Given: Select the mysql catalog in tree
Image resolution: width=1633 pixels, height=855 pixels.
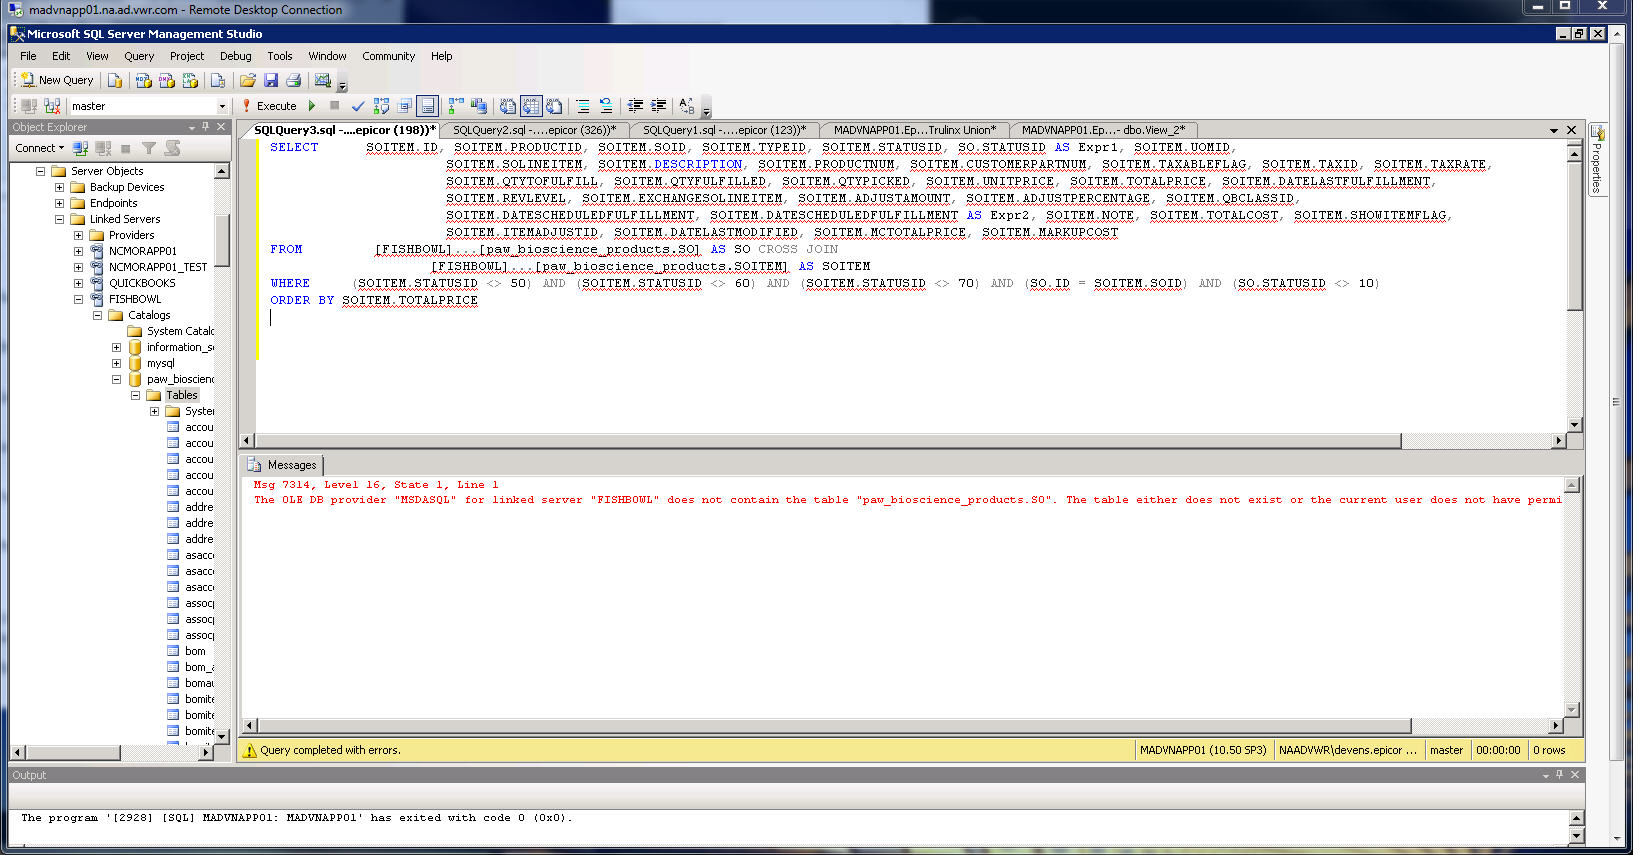Looking at the screenshot, I should (x=160, y=363).
